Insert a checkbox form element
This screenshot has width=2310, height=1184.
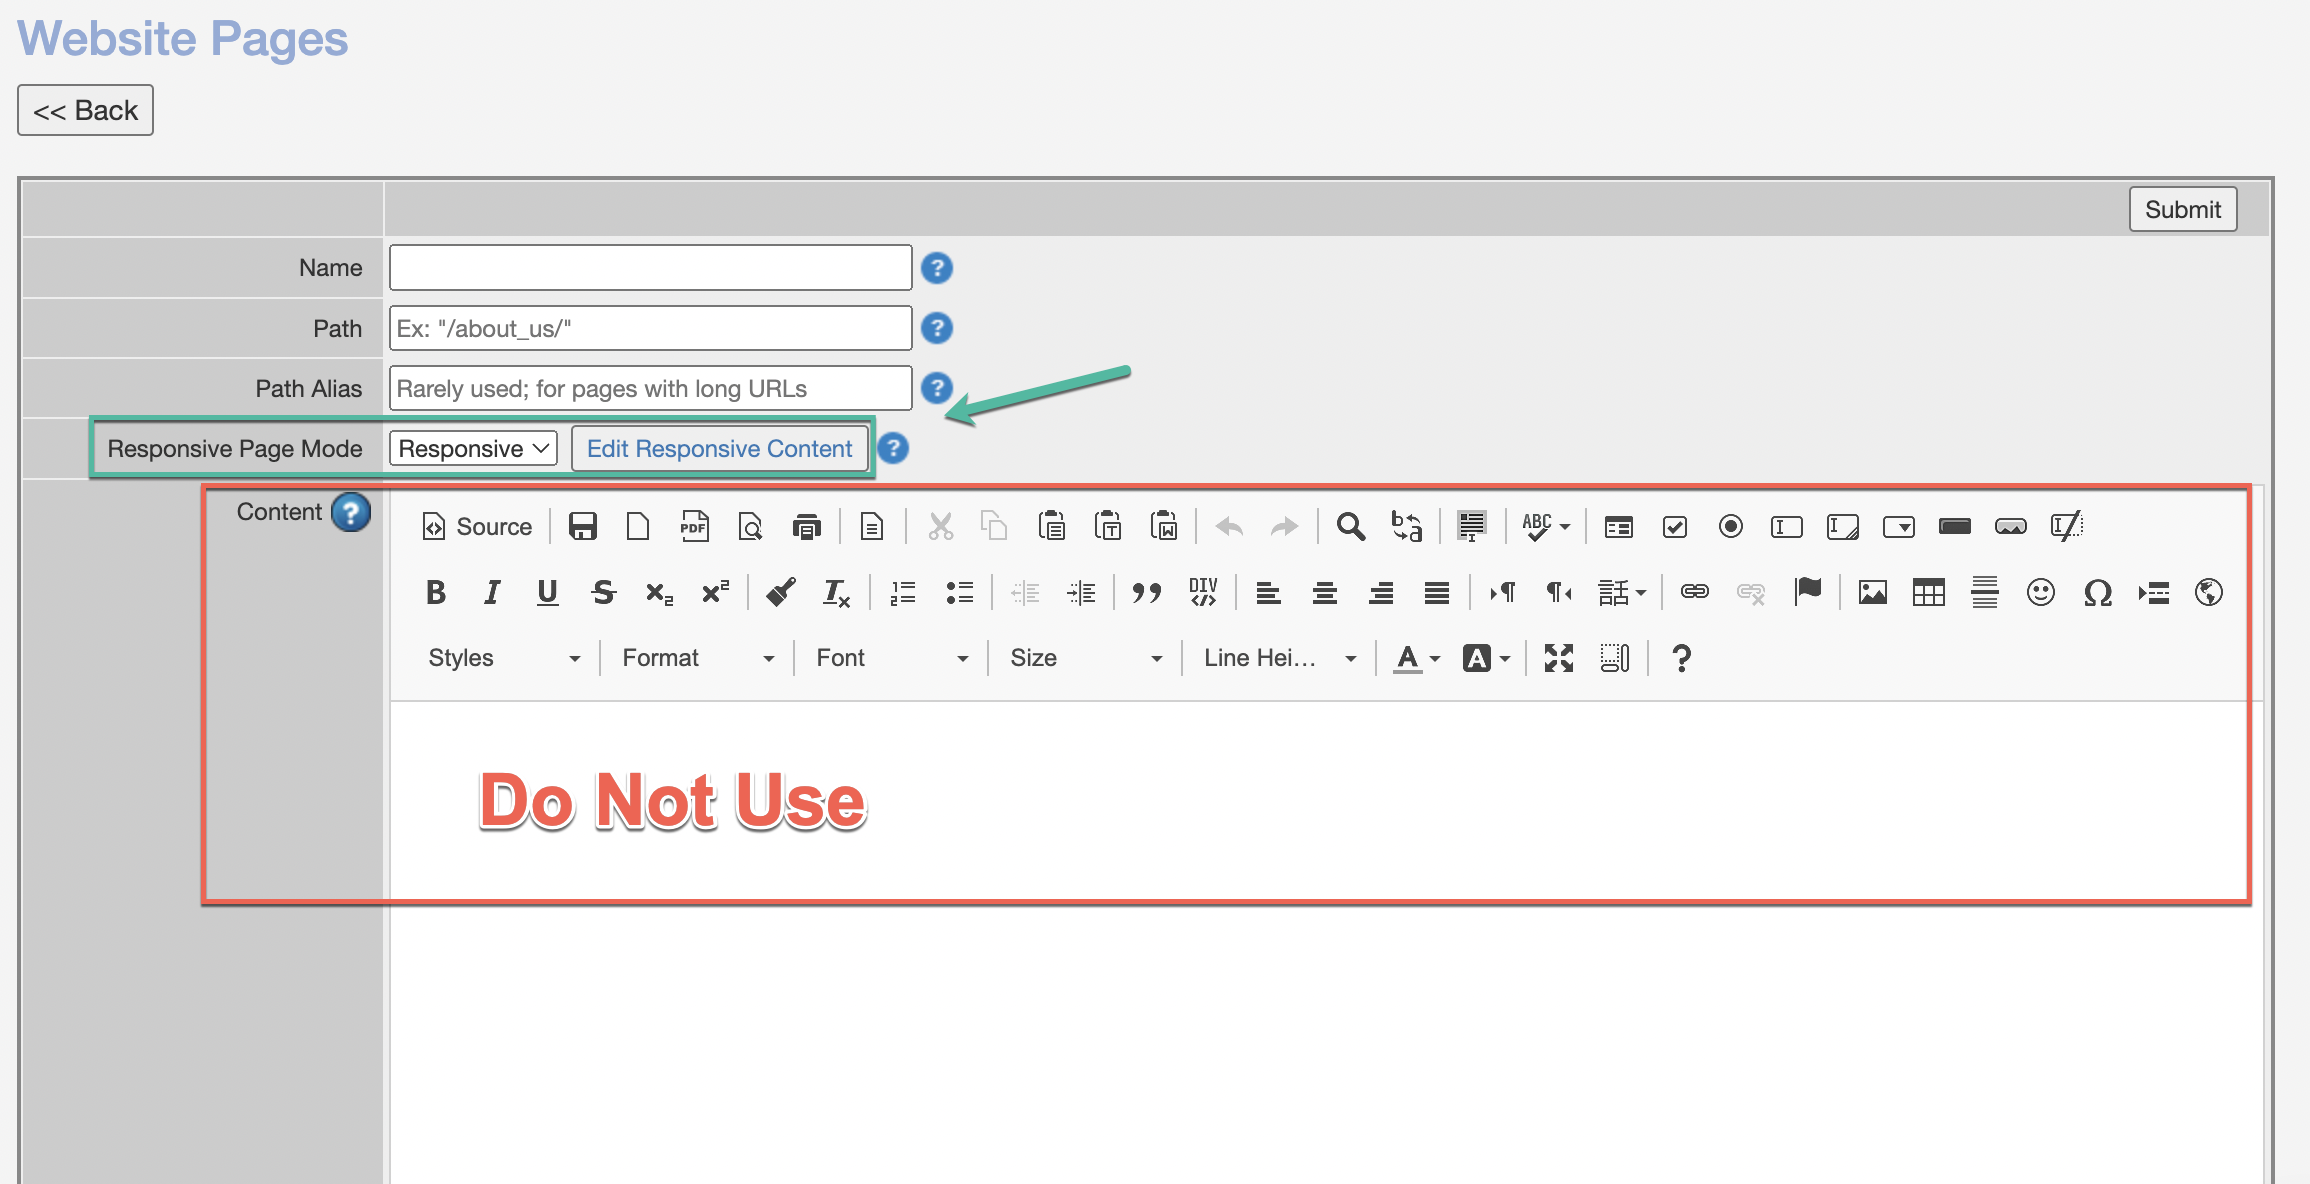(x=1674, y=527)
